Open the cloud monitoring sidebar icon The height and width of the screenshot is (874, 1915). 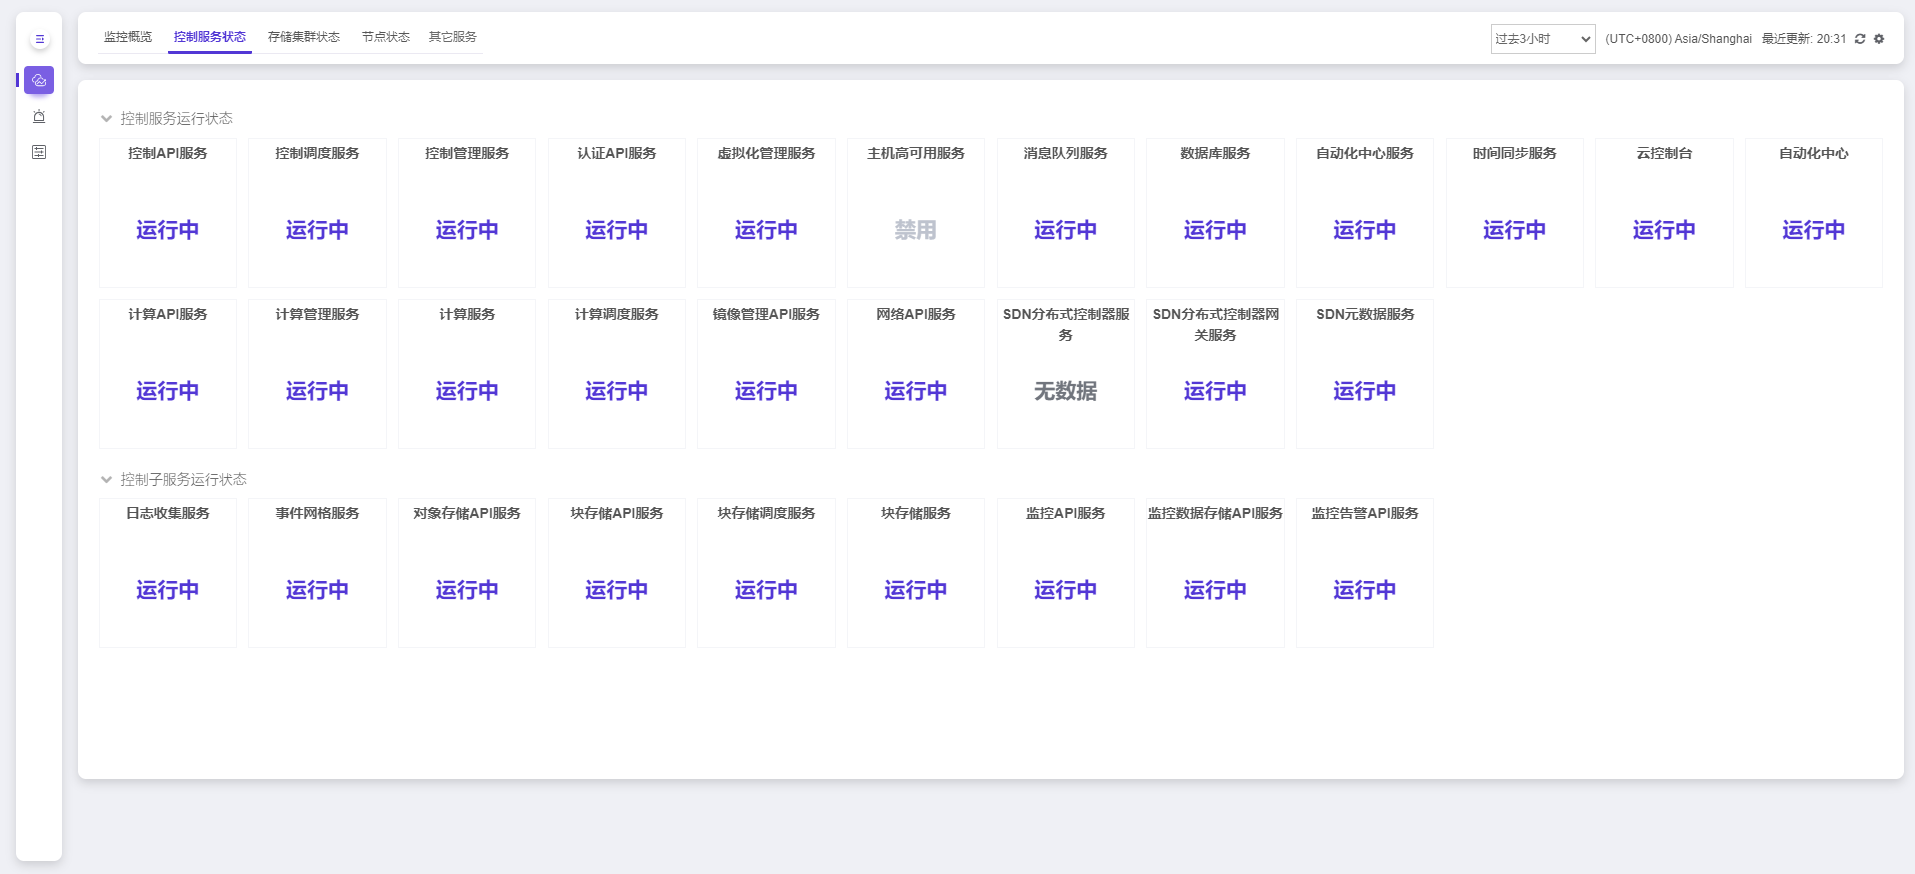coord(39,80)
